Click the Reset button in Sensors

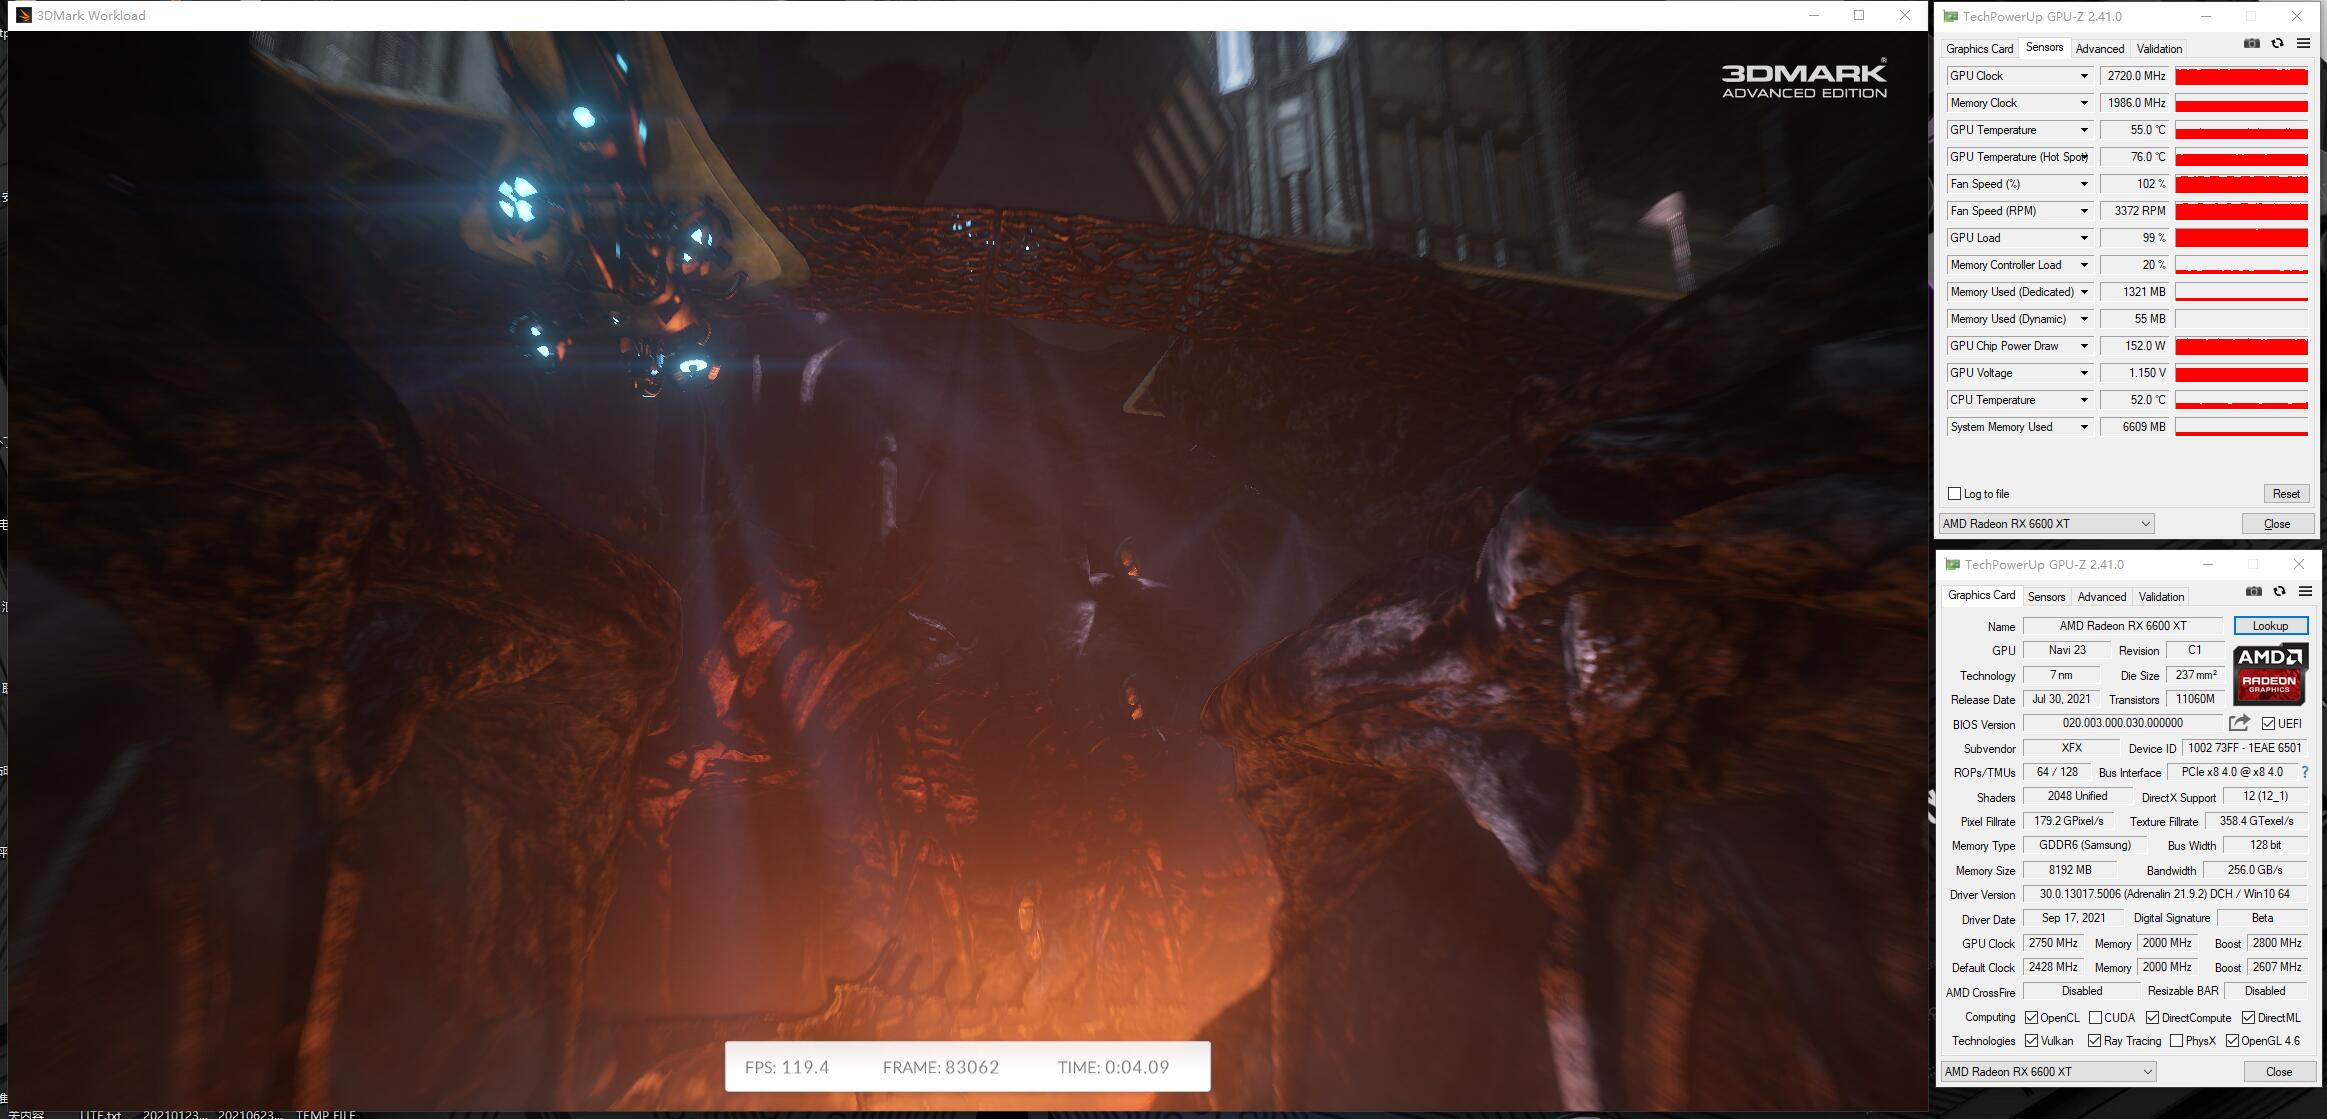point(2286,494)
